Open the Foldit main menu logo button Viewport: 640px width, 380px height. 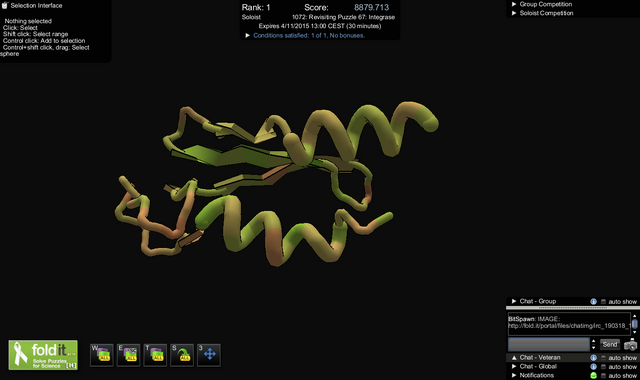point(43,355)
